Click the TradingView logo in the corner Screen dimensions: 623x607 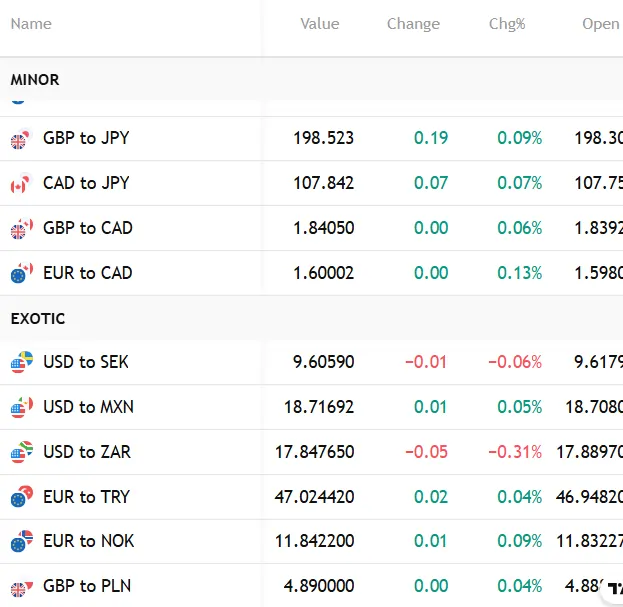[613, 590]
